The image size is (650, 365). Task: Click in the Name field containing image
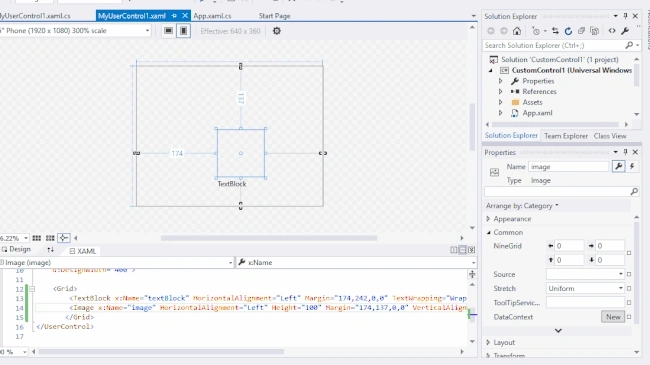(568, 166)
